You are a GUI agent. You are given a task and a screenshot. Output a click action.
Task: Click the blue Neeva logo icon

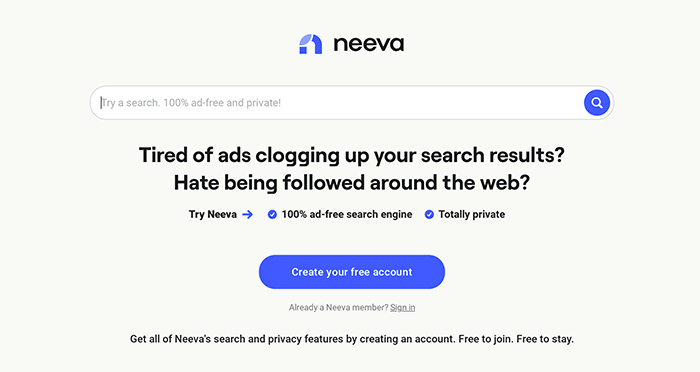point(310,44)
